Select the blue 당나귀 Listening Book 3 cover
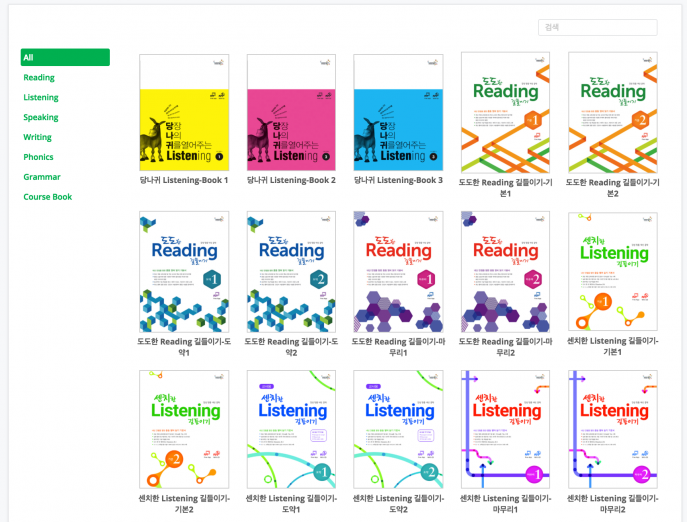687x522 pixels. coord(398,113)
